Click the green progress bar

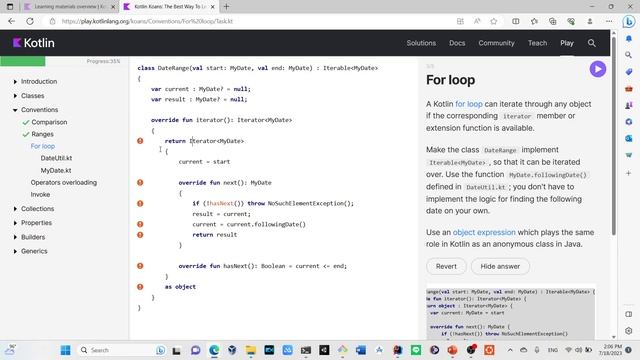[22, 61]
